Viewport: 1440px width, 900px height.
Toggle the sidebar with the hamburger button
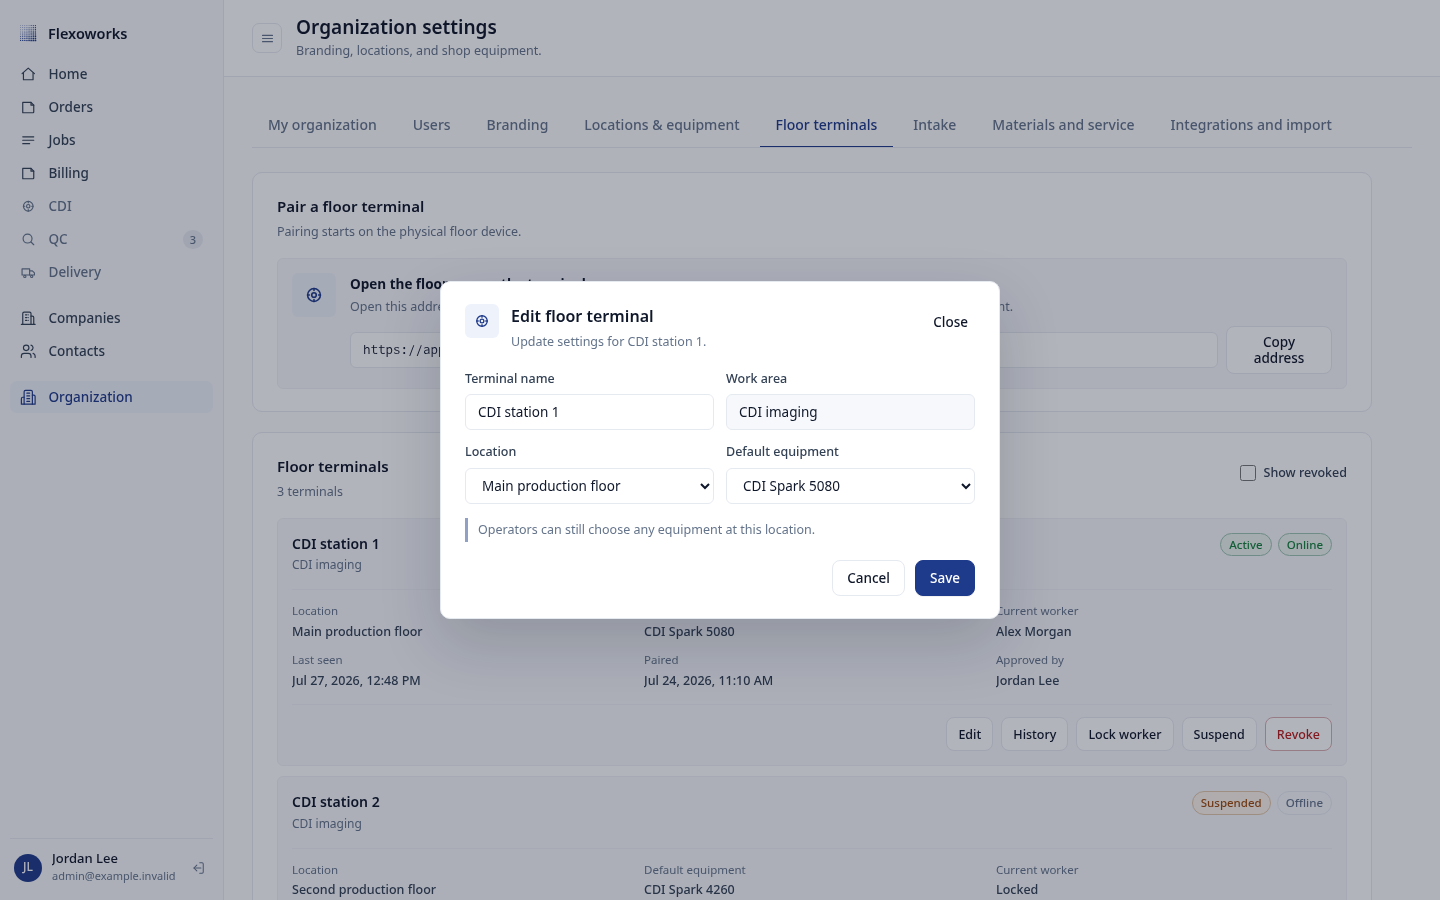(x=267, y=39)
